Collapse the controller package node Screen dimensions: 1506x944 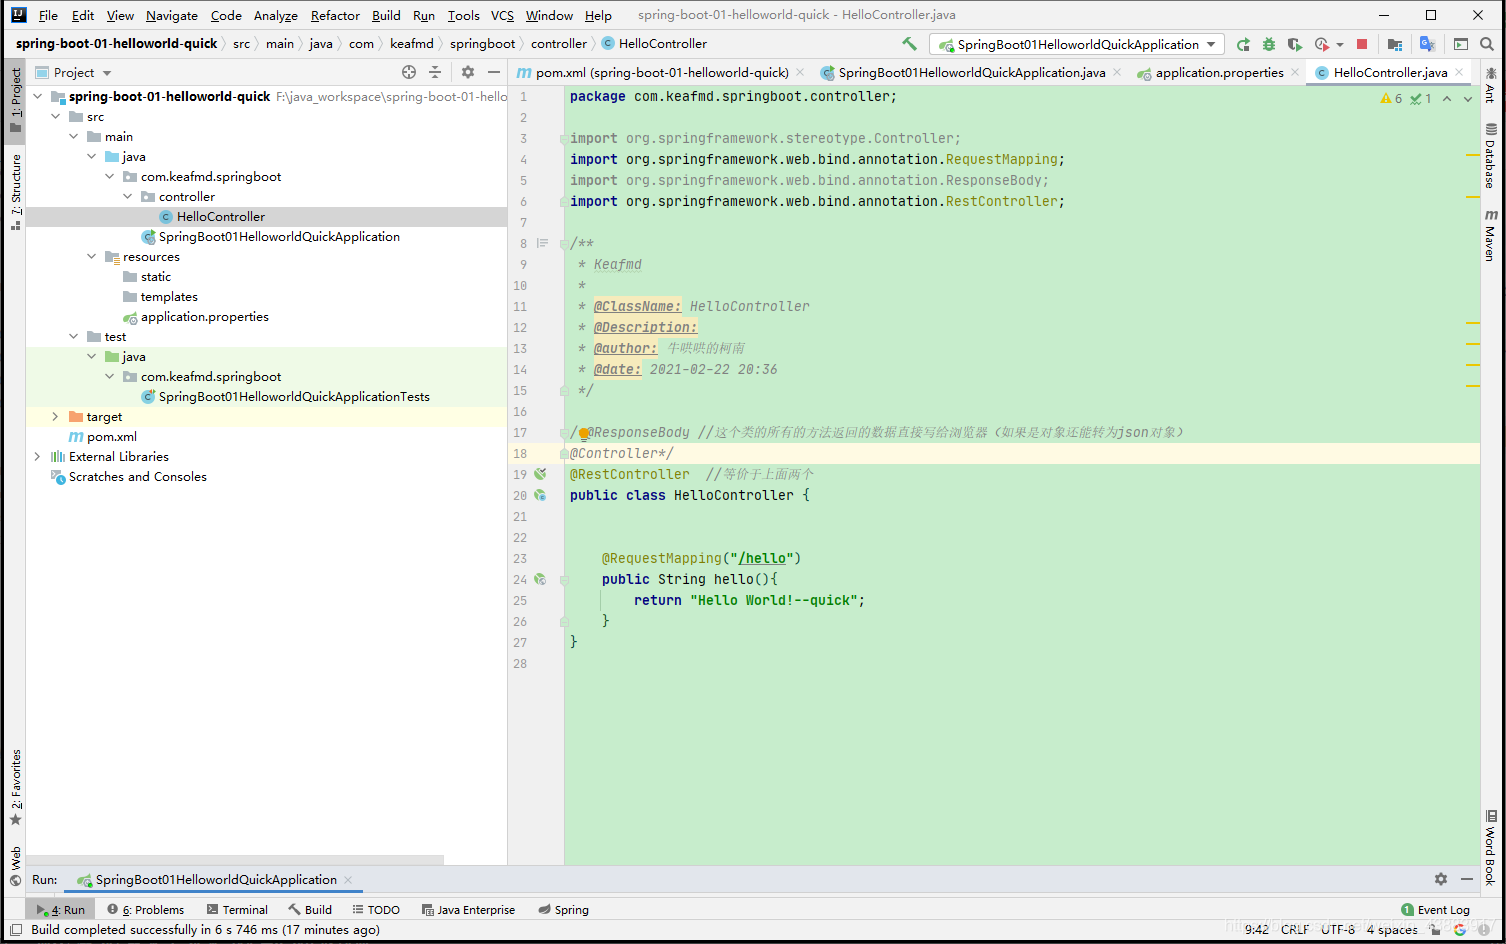click(128, 197)
